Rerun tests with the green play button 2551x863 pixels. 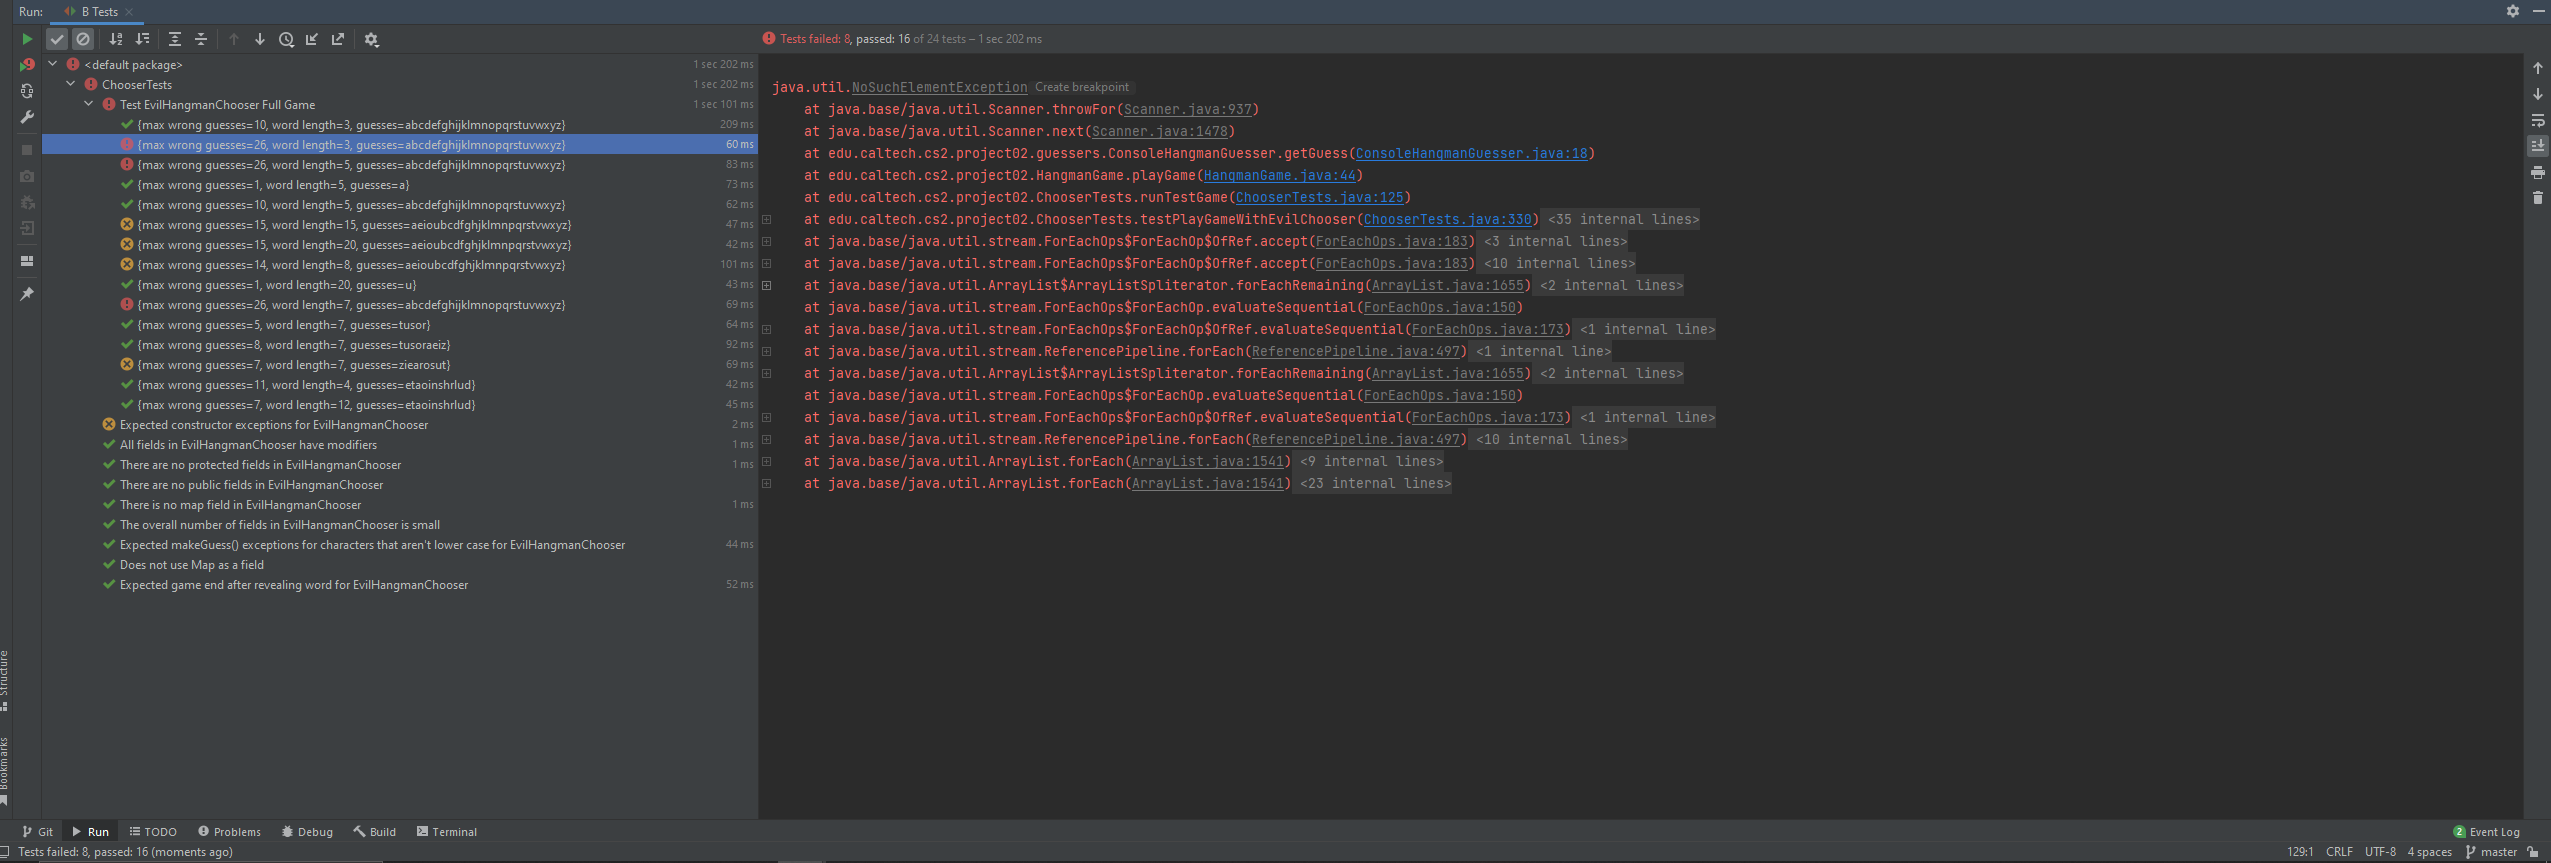[27, 39]
